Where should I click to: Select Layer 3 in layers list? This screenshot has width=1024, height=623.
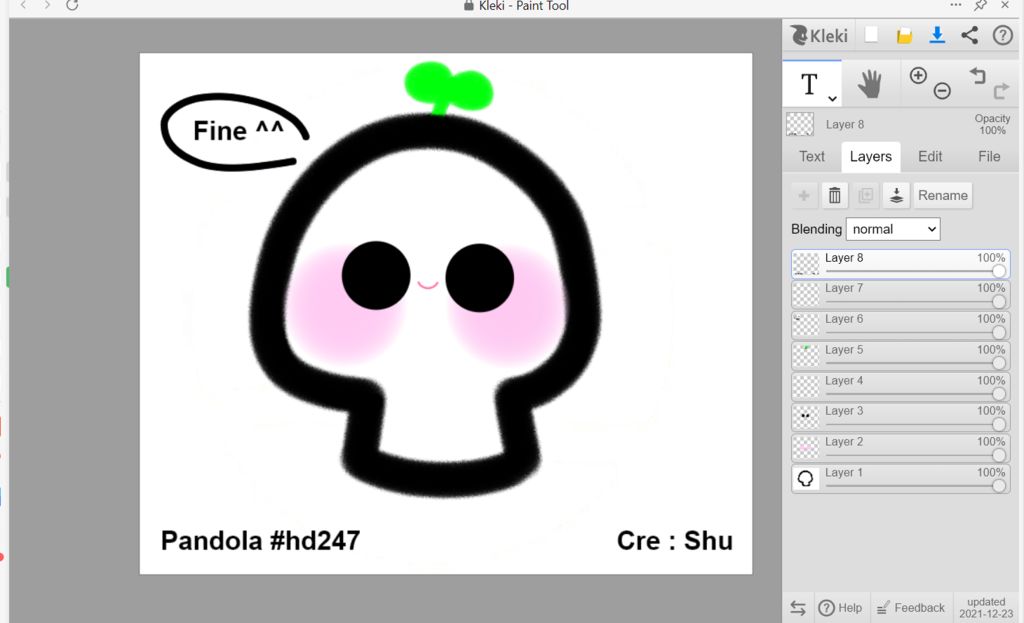coord(901,417)
